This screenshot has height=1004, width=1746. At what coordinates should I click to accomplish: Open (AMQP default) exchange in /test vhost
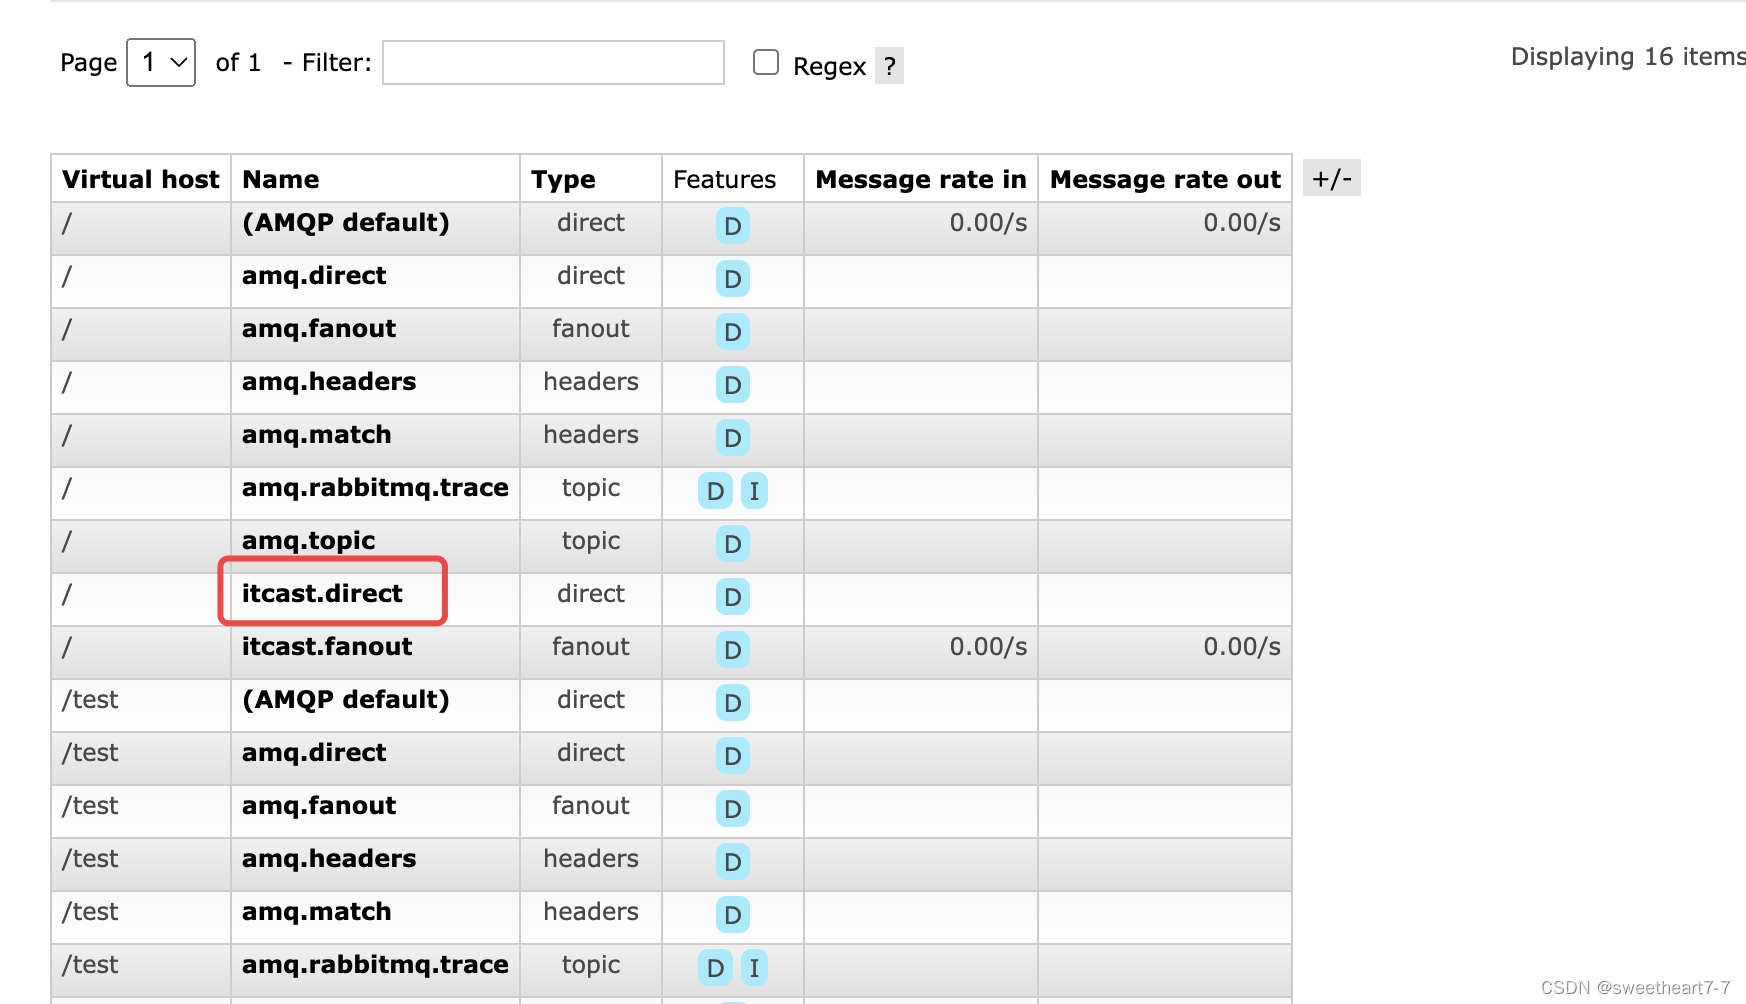click(346, 699)
